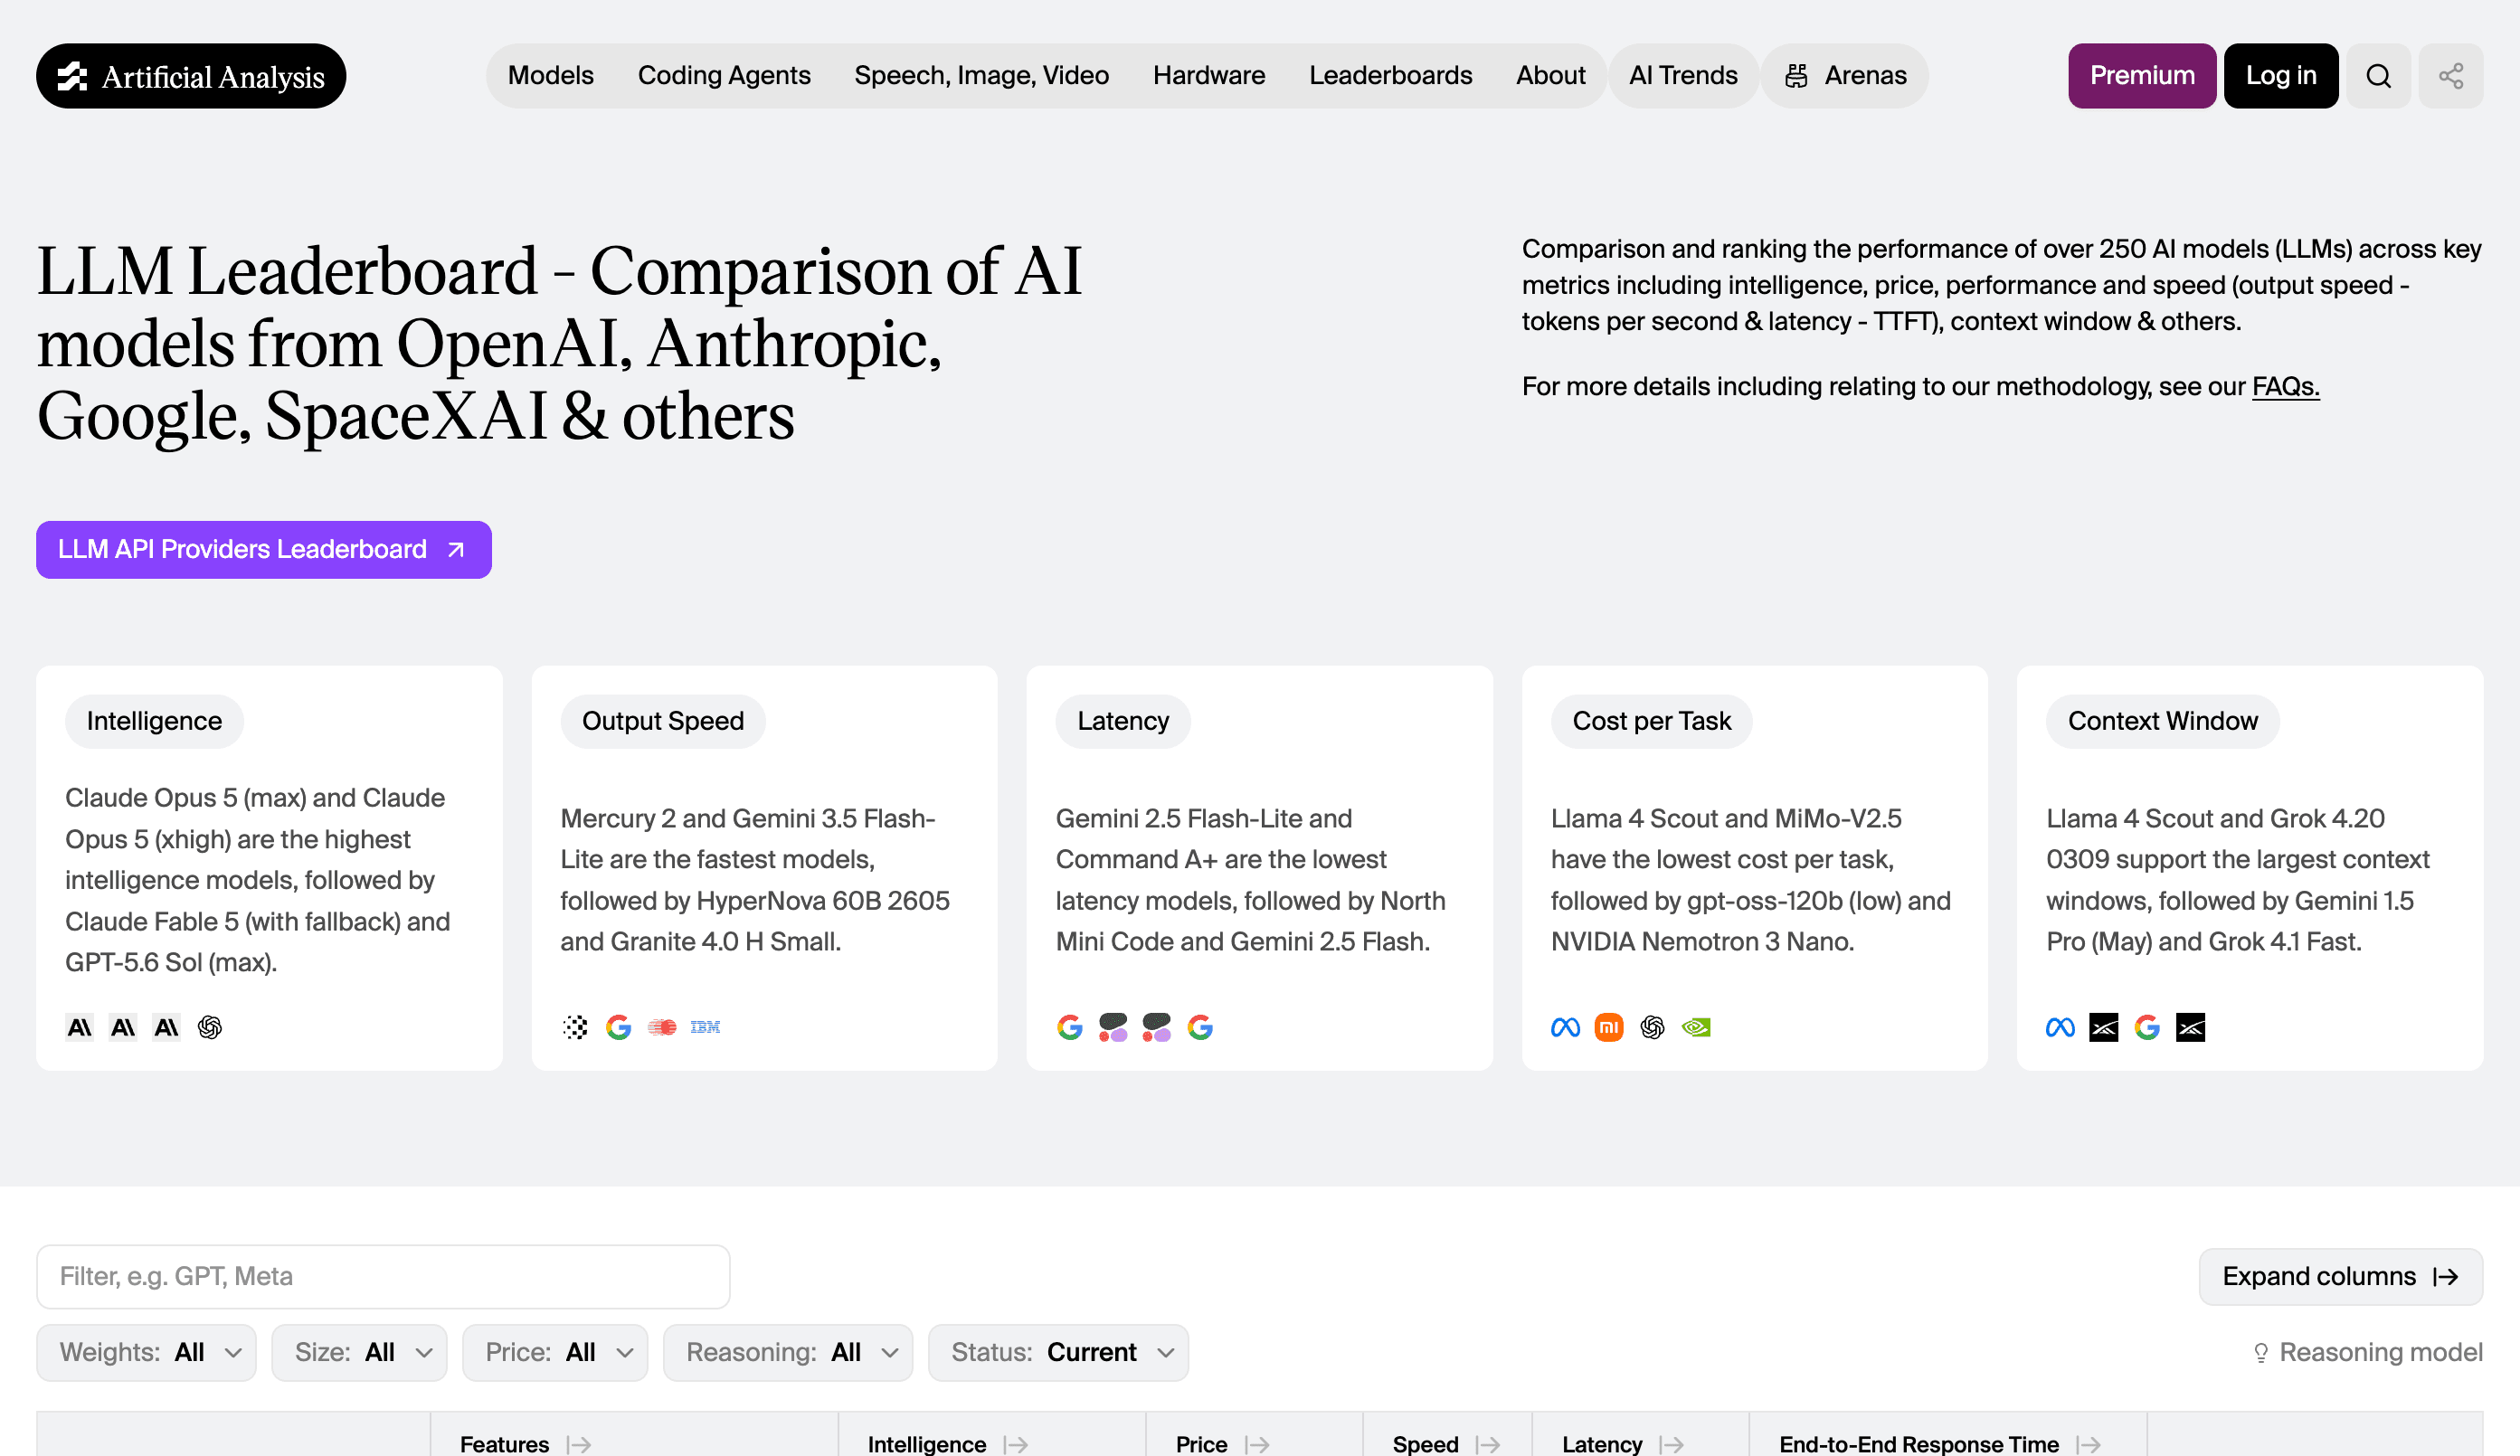Screen dimensions: 2520x1456
Task: Expand the Features column arrow
Action: (x=578, y=1444)
